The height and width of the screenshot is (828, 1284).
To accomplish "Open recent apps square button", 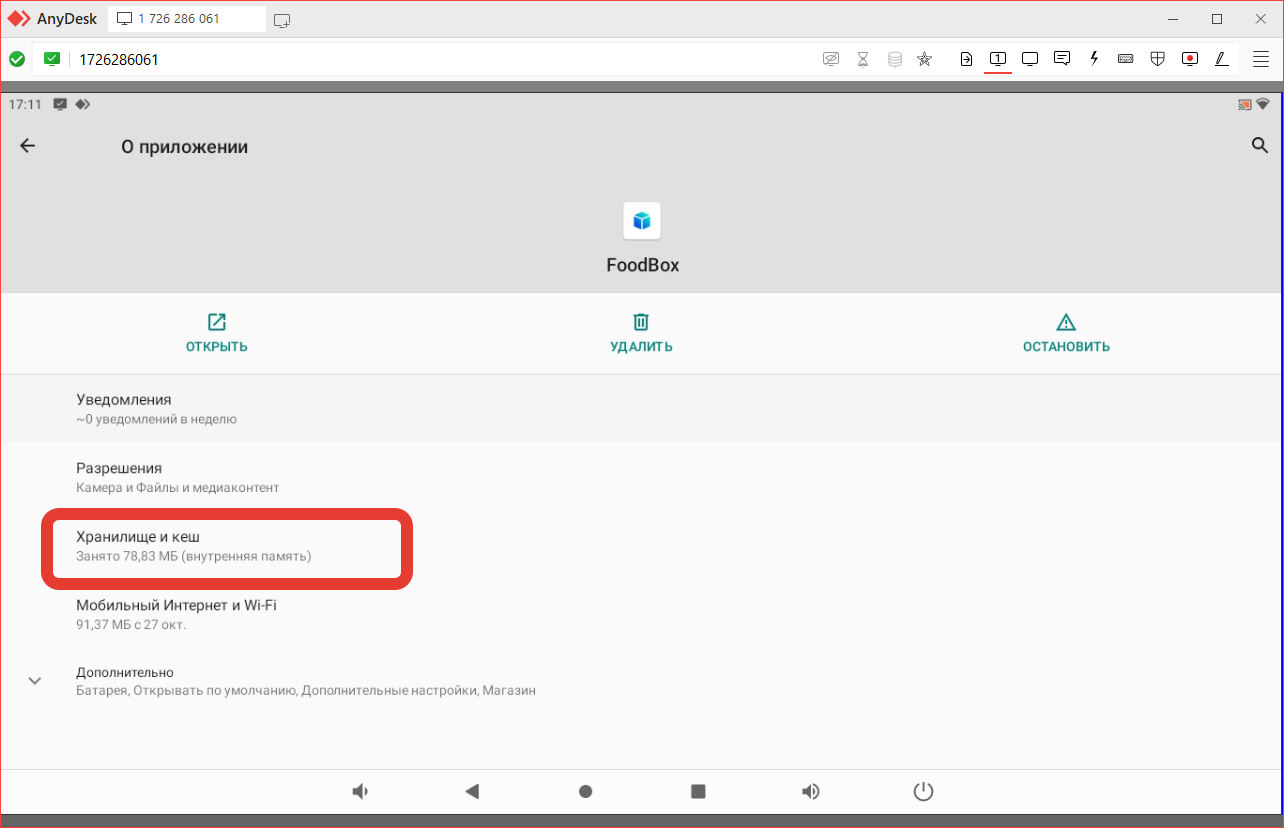I will [x=699, y=792].
